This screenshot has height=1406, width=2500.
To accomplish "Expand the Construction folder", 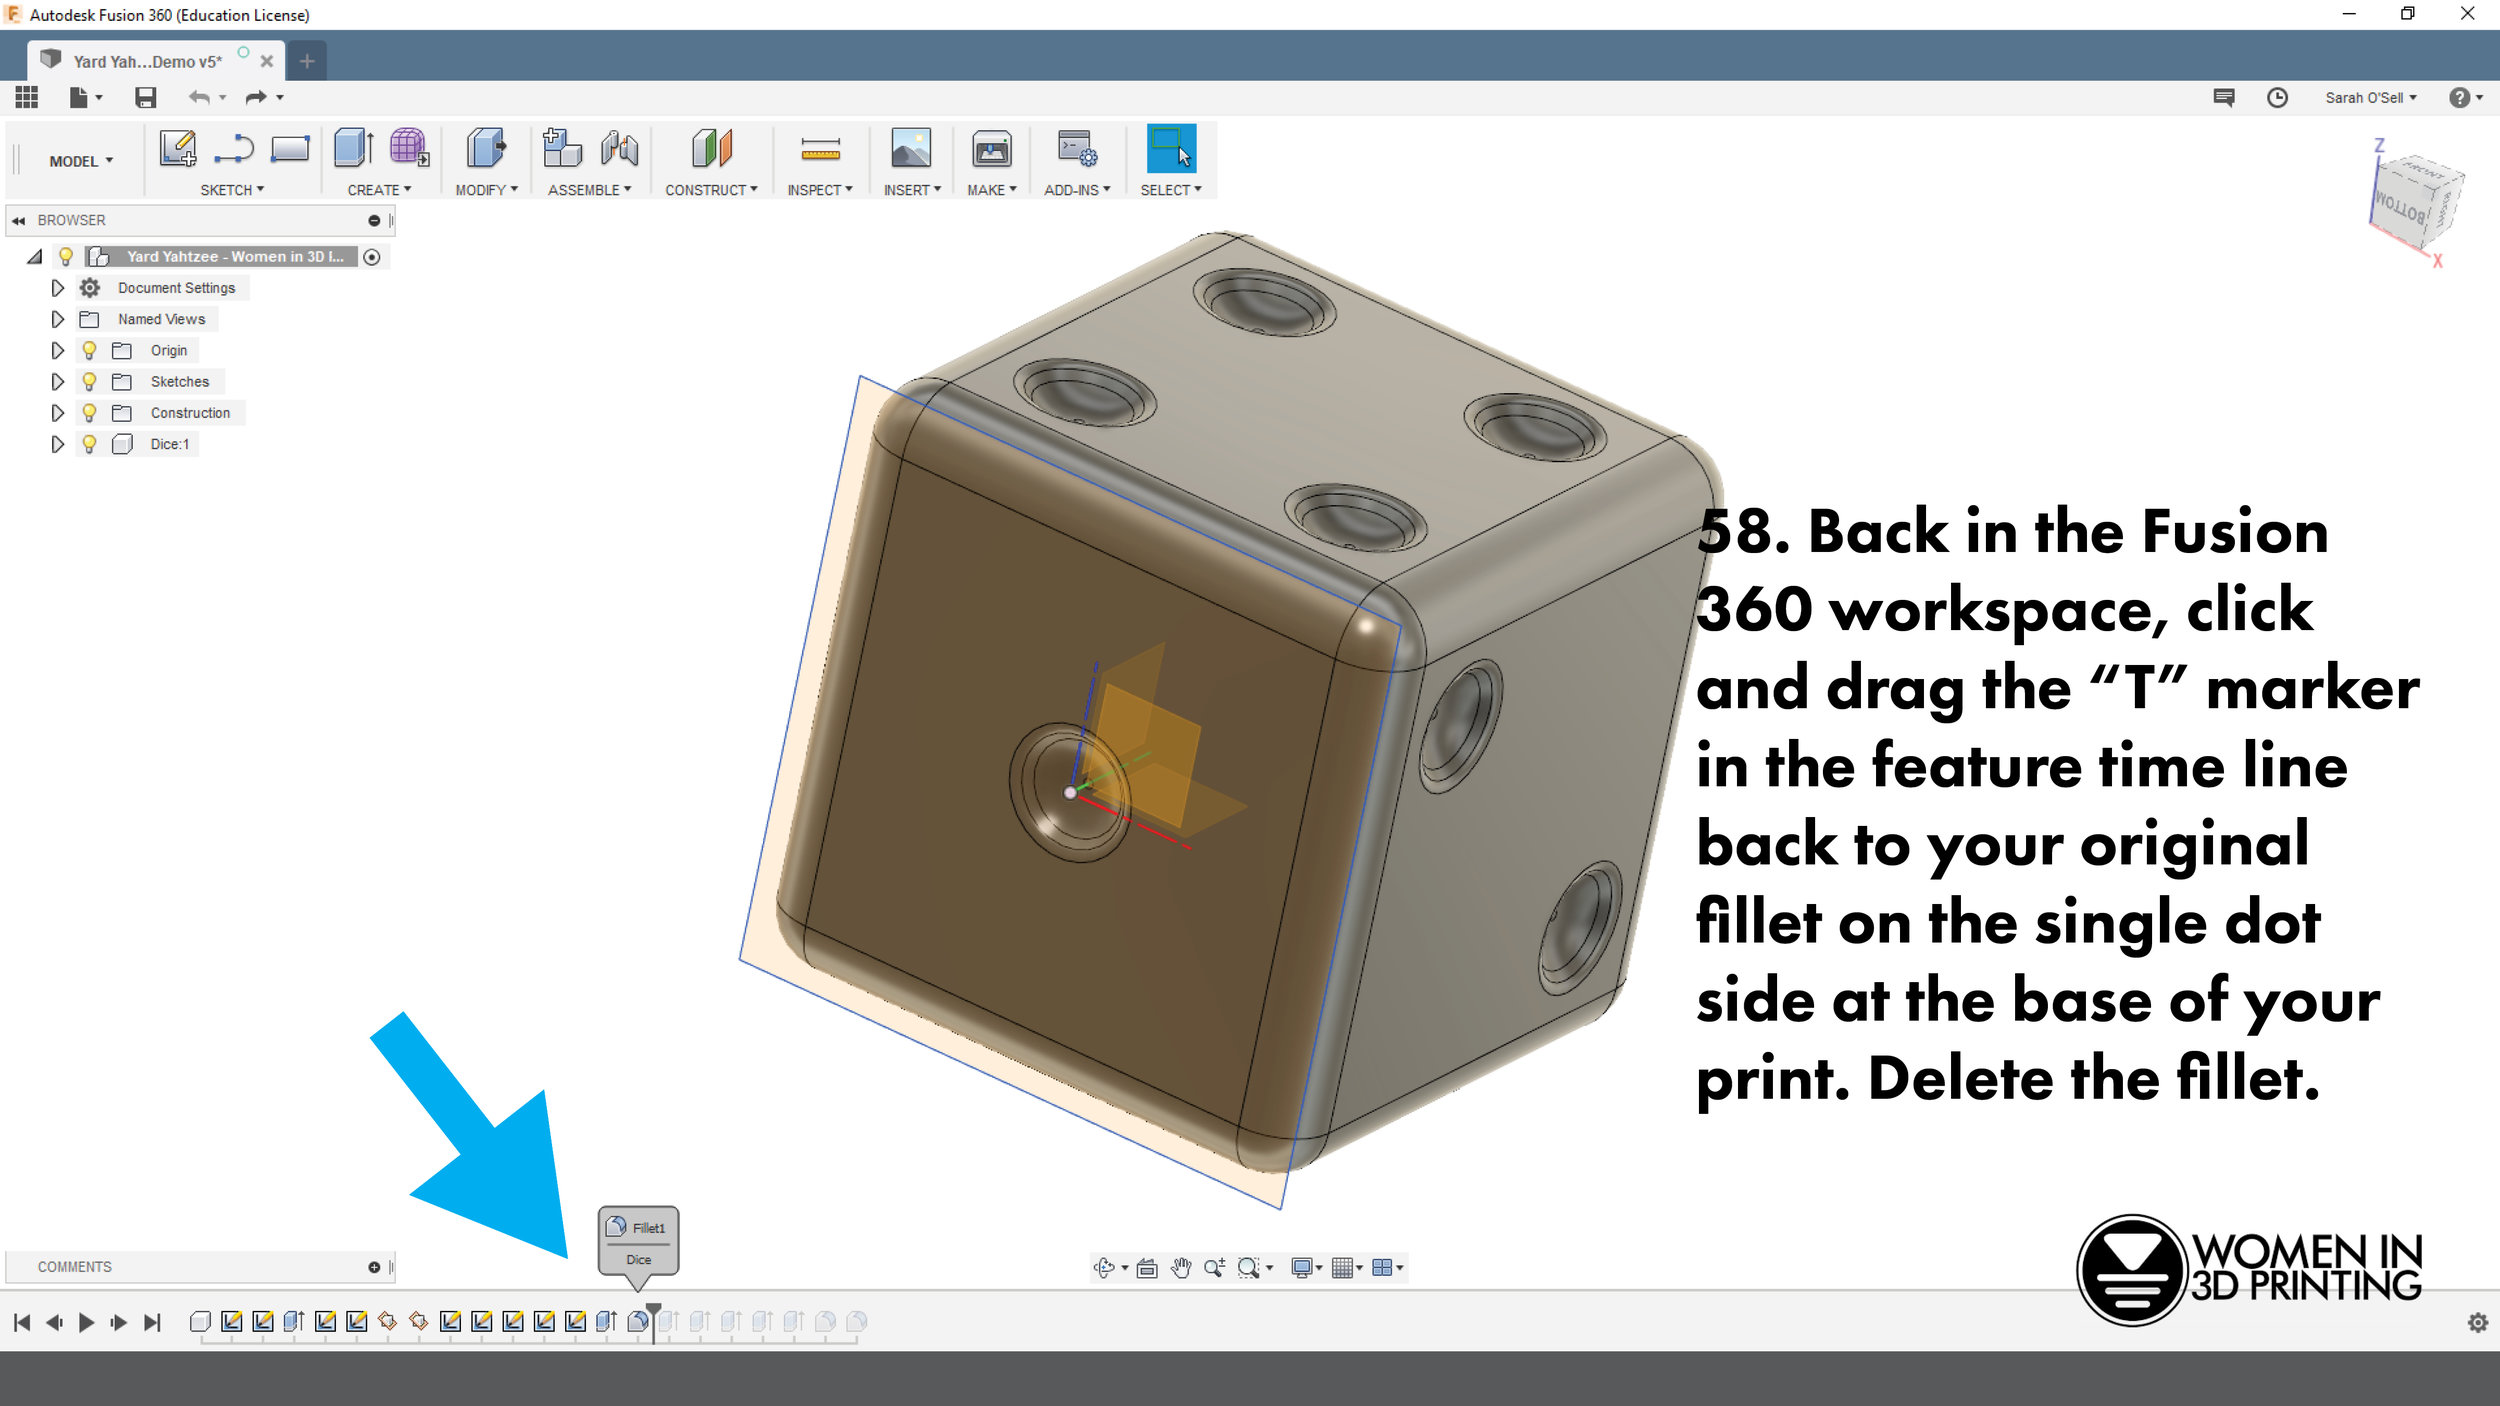I will click(57, 412).
